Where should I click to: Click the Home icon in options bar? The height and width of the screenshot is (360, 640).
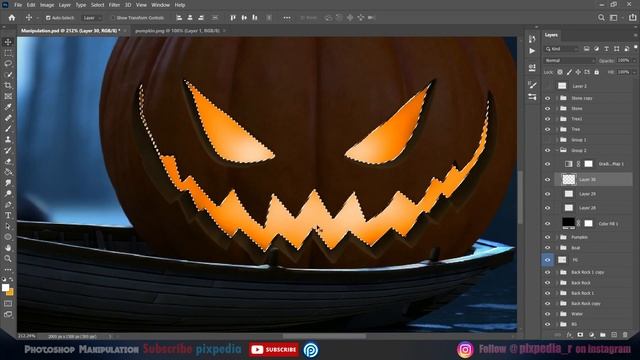coord(12,18)
